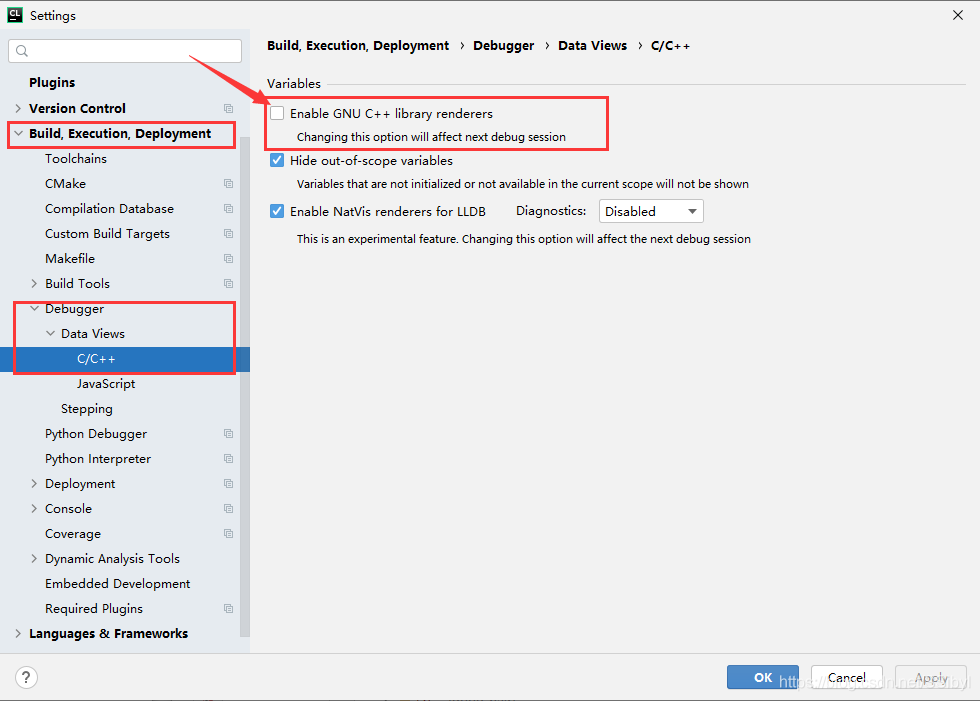
Task: Click project-level icon next to Compilation Database
Action: pyautogui.click(x=229, y=209)
